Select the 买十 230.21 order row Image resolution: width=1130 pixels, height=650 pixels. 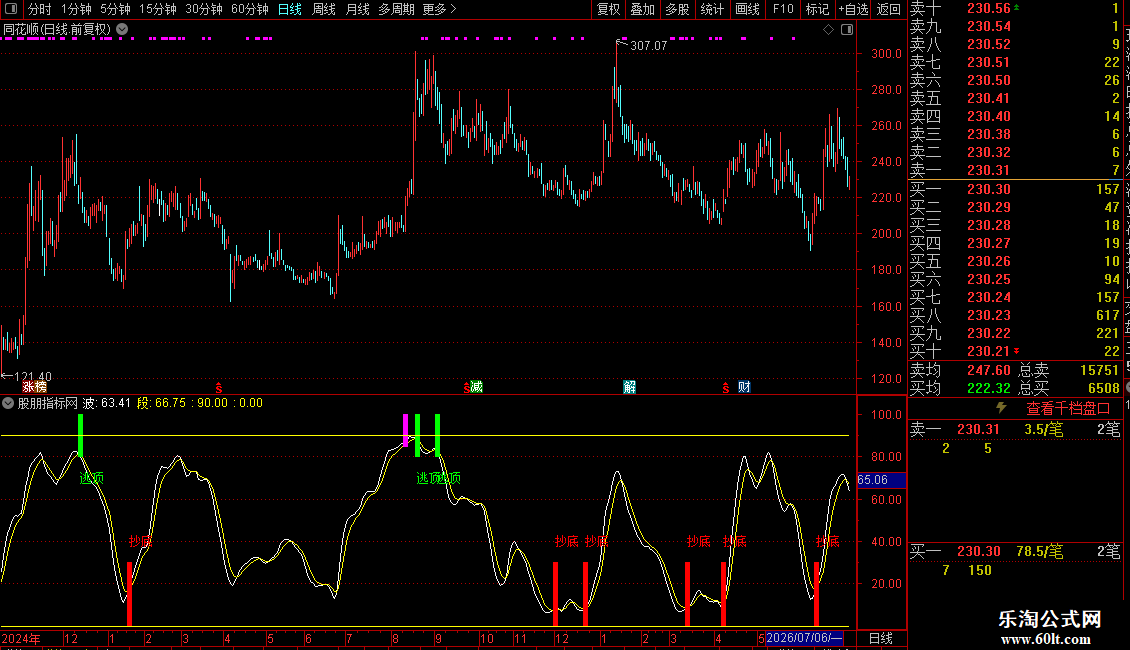(1015, 351)
